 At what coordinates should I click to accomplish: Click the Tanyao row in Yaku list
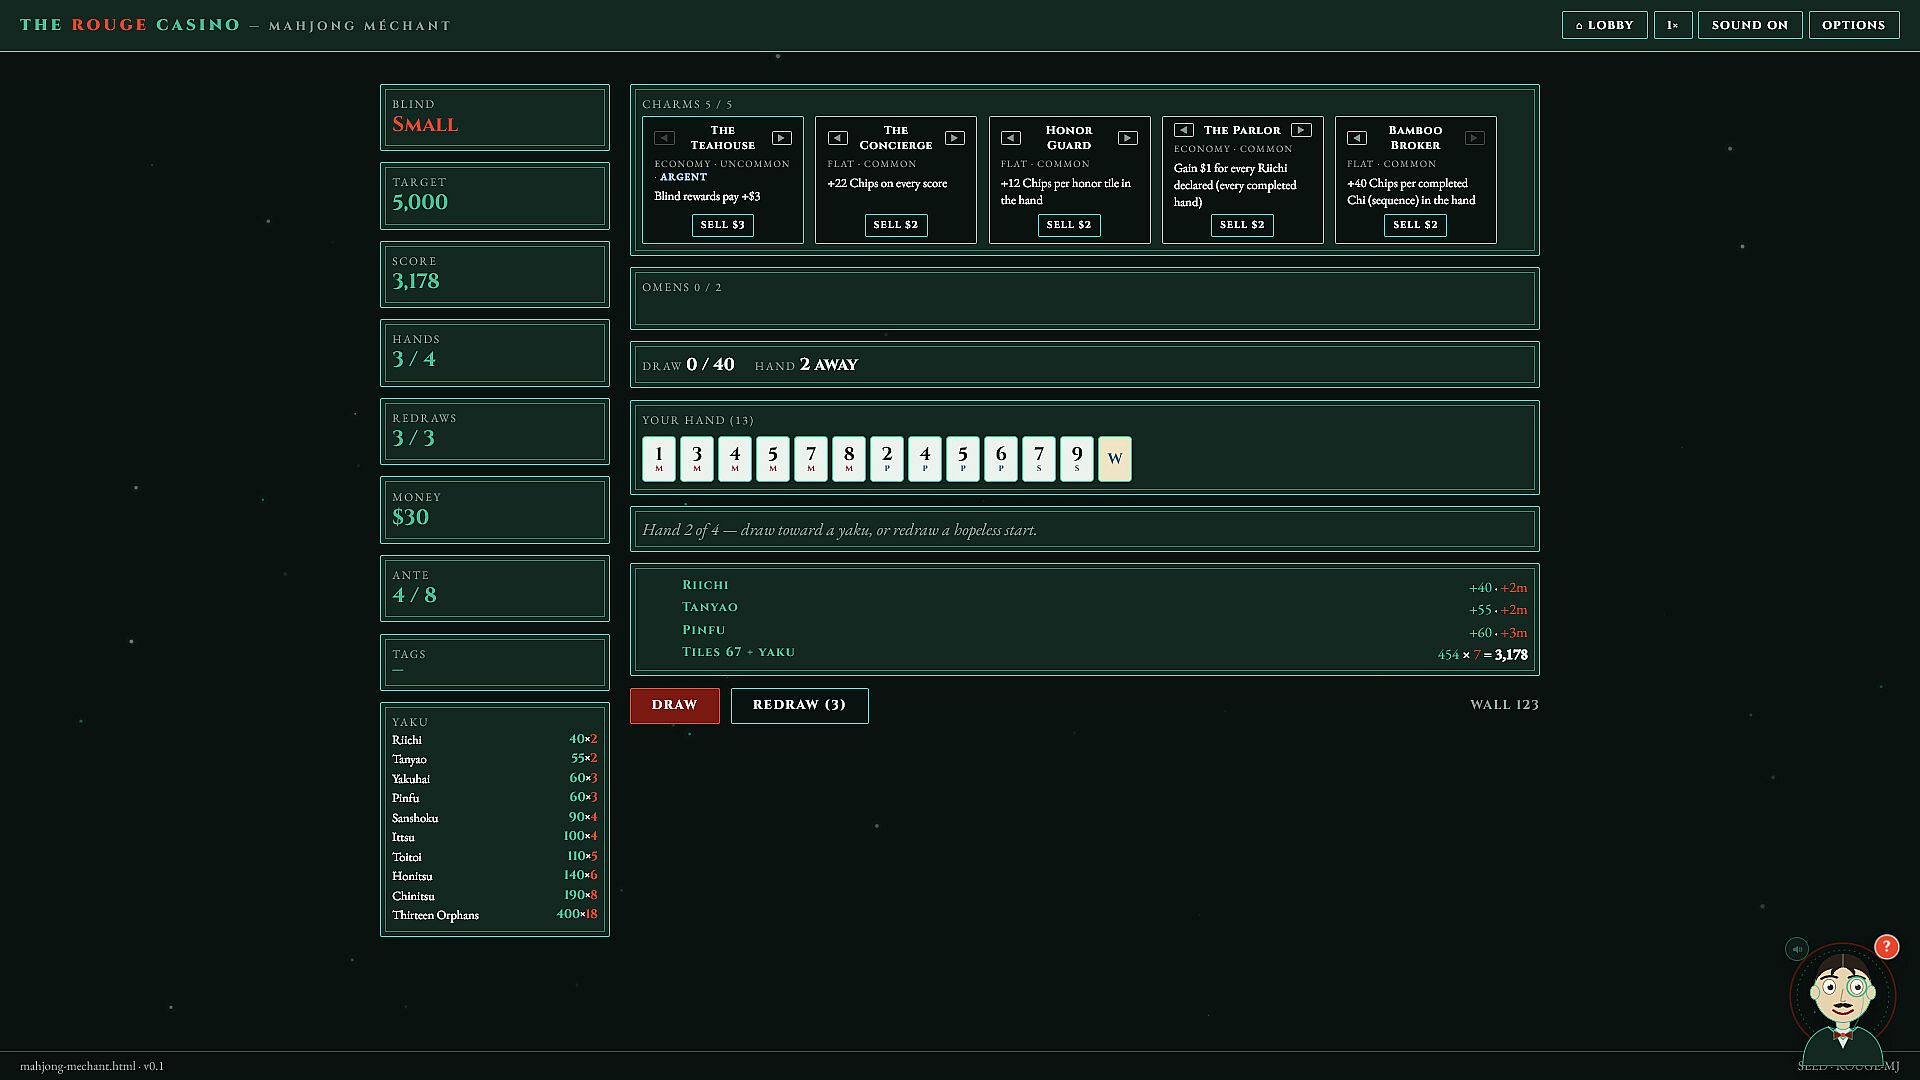(494, 759)
